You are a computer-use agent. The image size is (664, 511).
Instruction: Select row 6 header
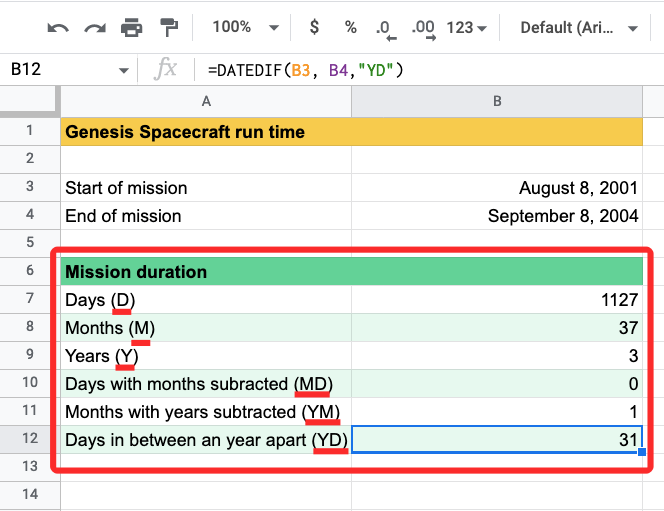point(29,271)
